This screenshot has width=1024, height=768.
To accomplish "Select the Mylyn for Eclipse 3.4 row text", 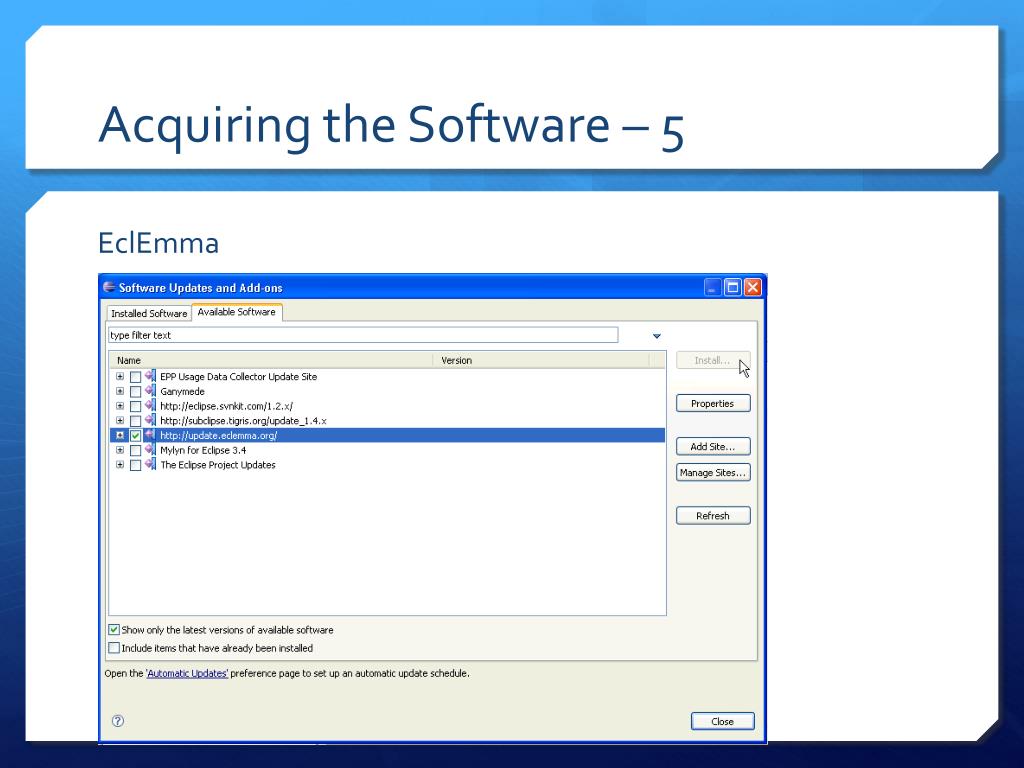I will [203, 451].
